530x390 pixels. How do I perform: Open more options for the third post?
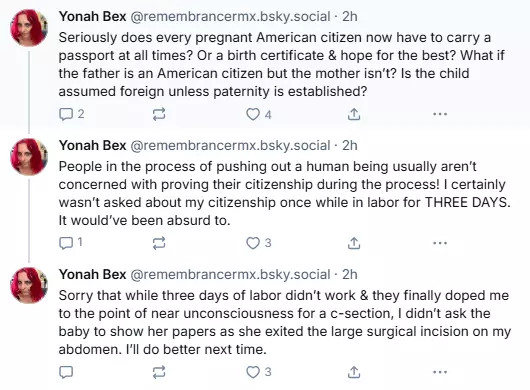(x=440, y=372)
